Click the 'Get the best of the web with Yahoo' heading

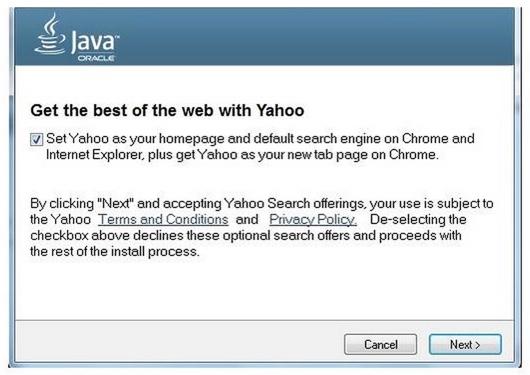click(167, 111)
